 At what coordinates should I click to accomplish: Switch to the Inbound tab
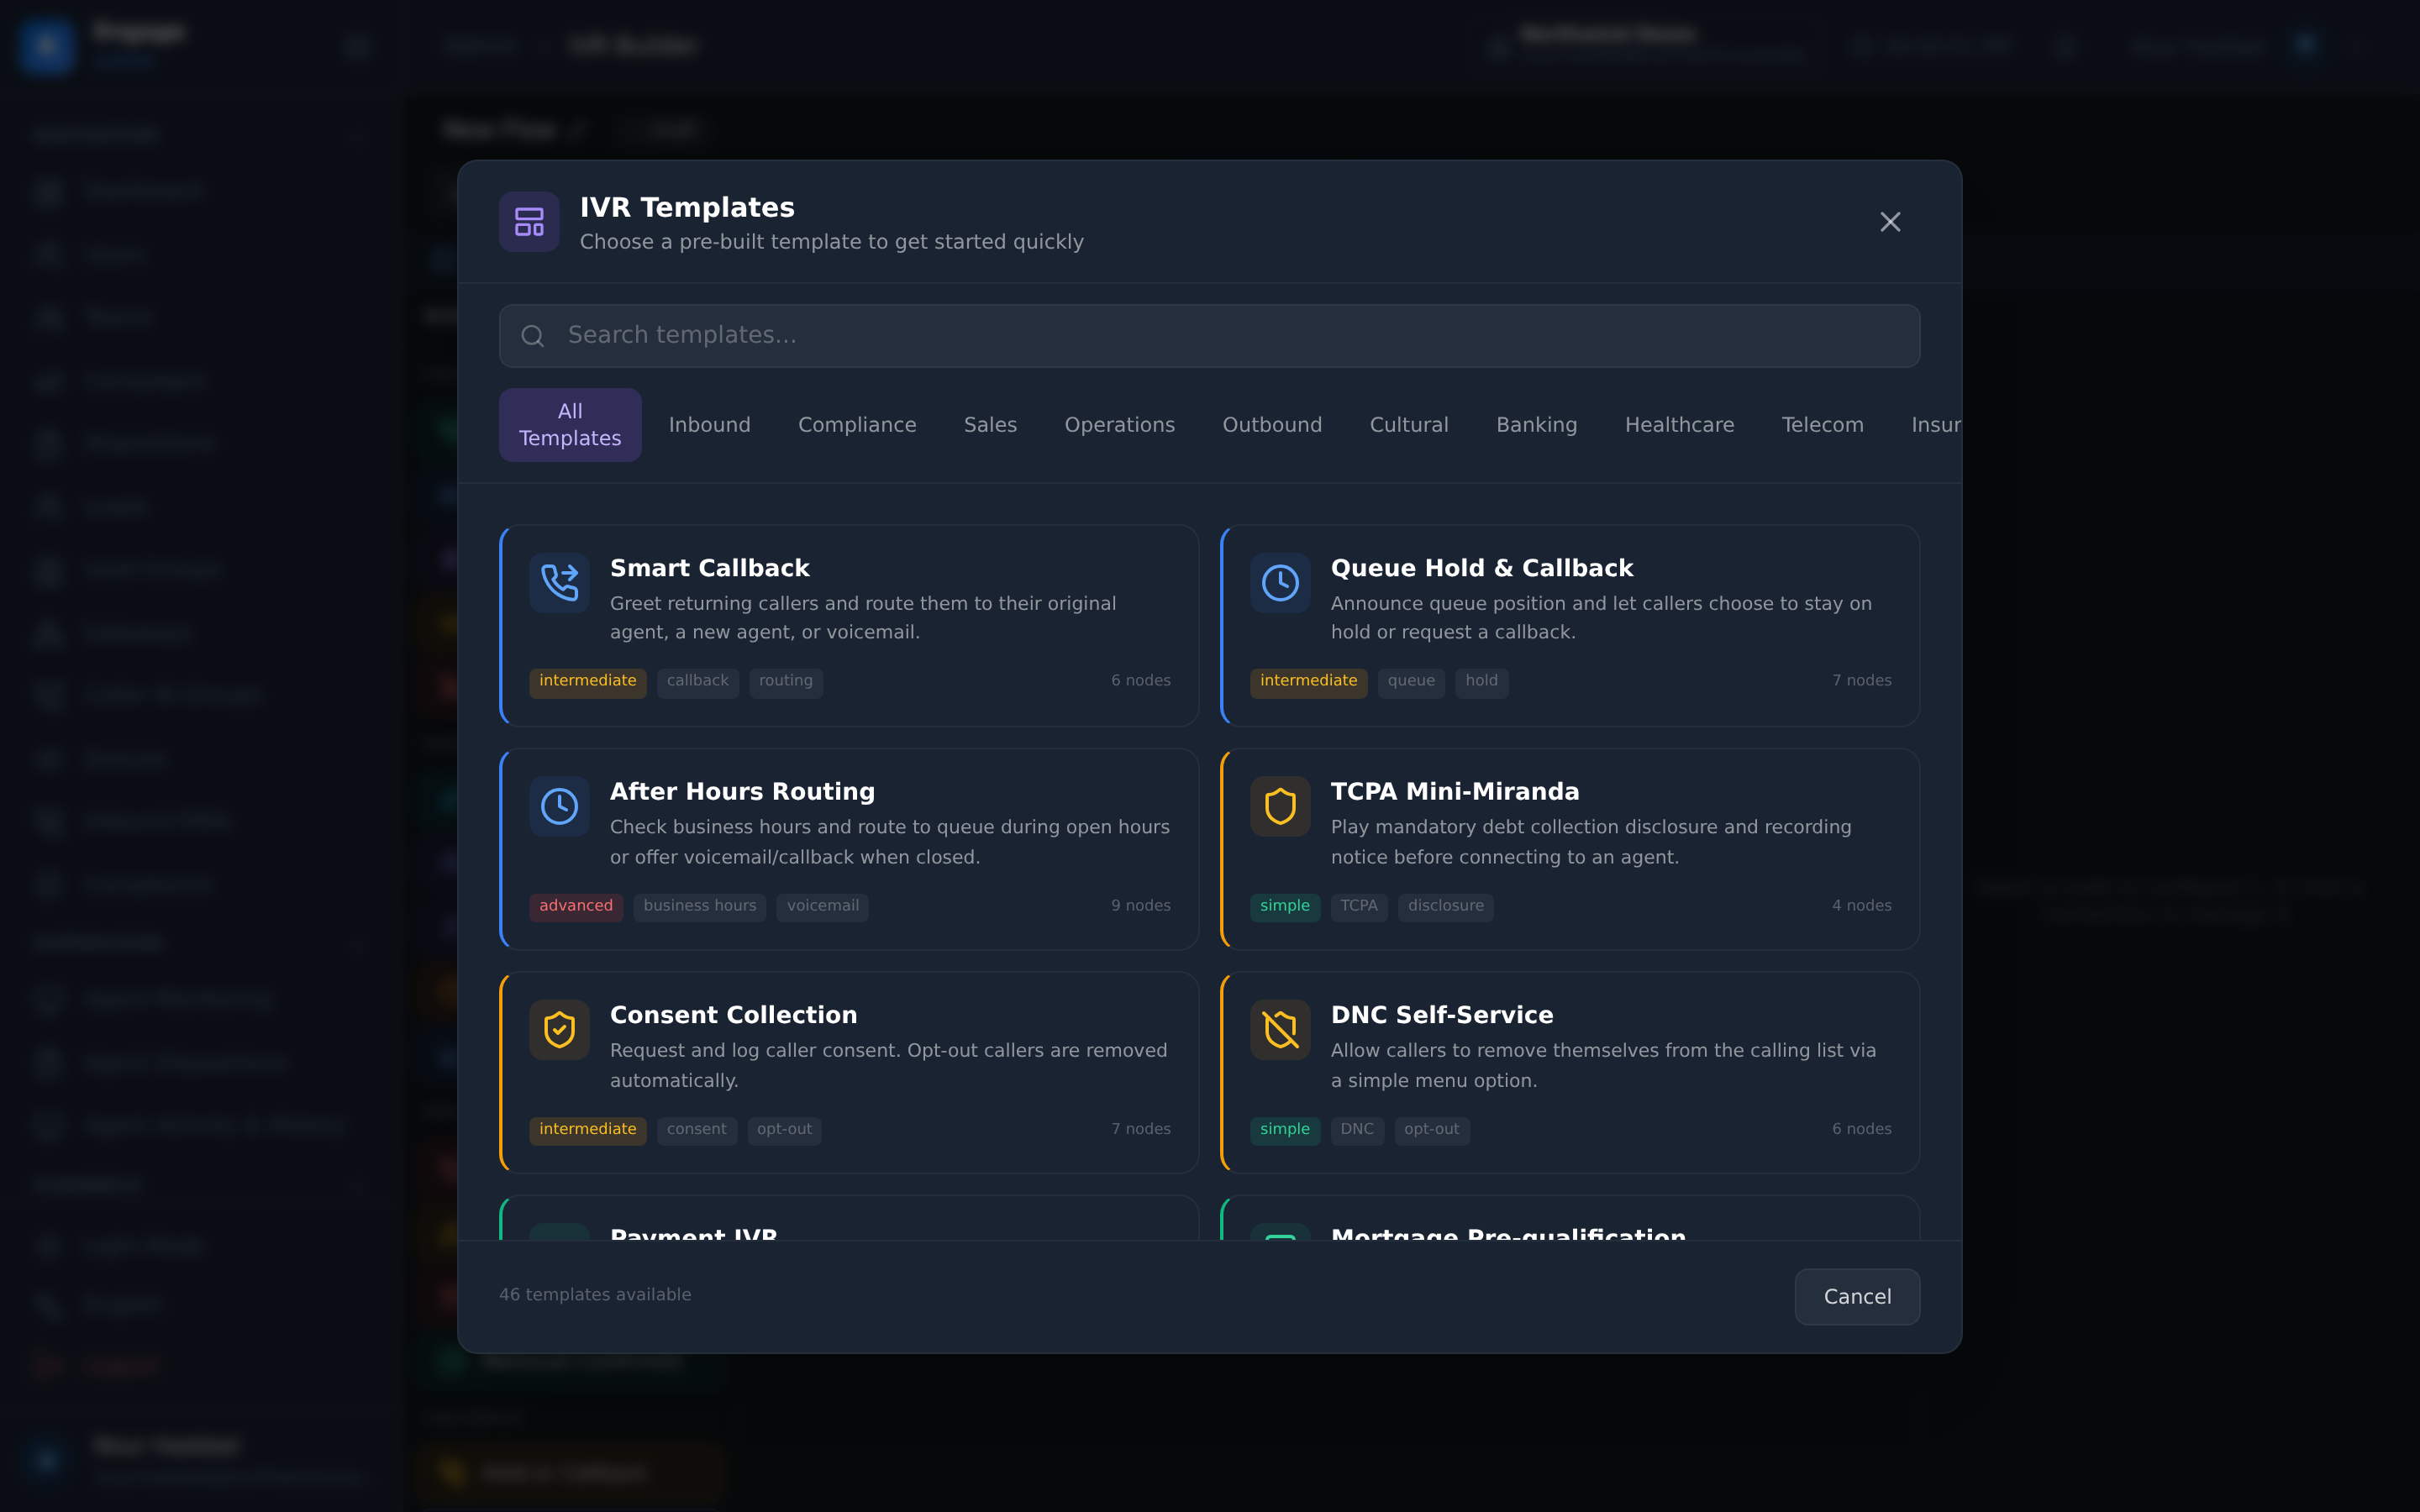pos(709,425)
